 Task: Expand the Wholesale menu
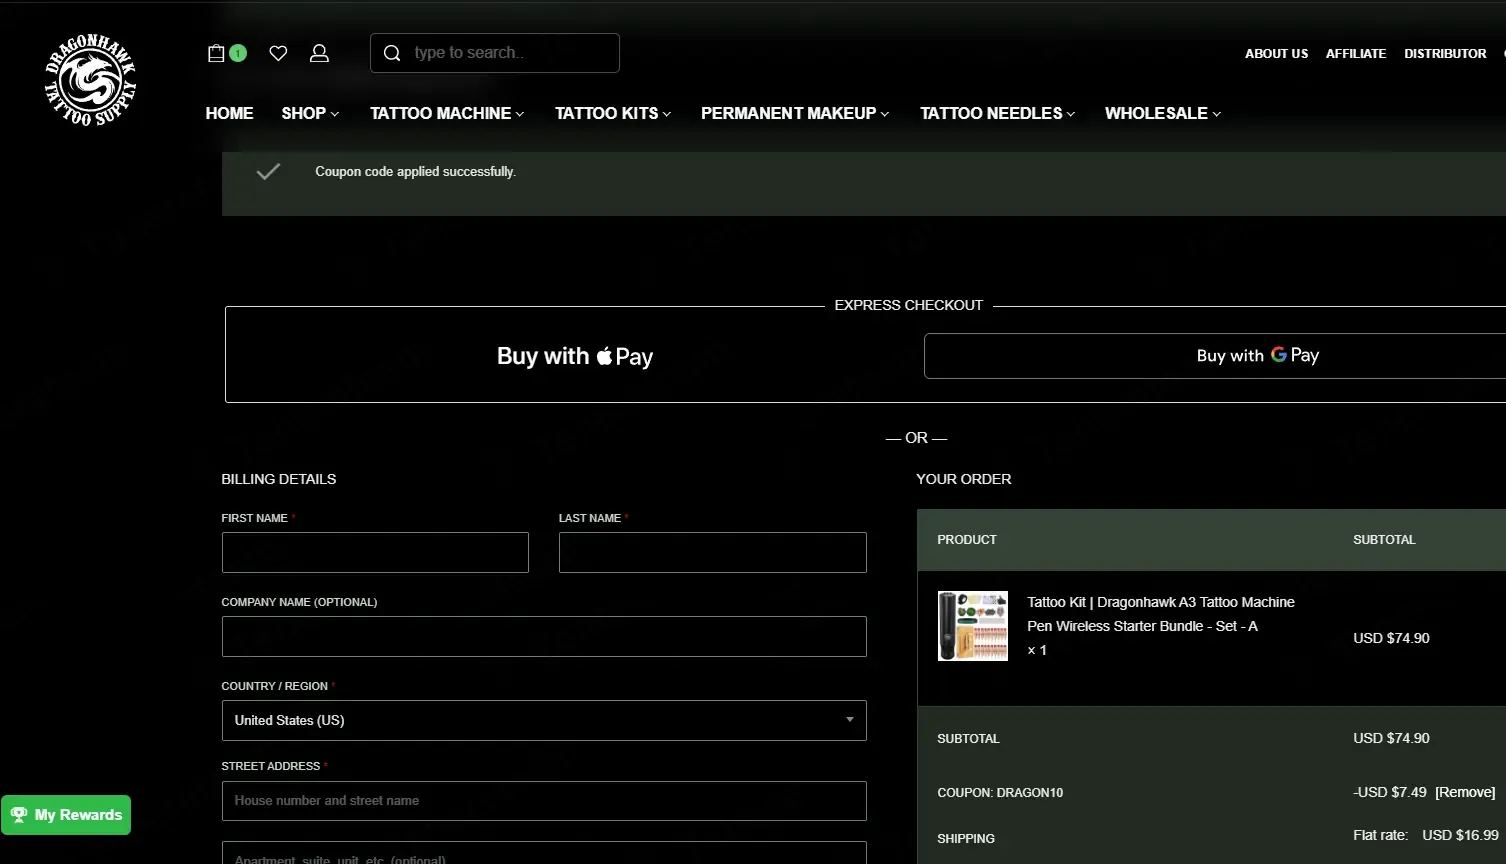pyautogui.click(x=1163, y=114)
